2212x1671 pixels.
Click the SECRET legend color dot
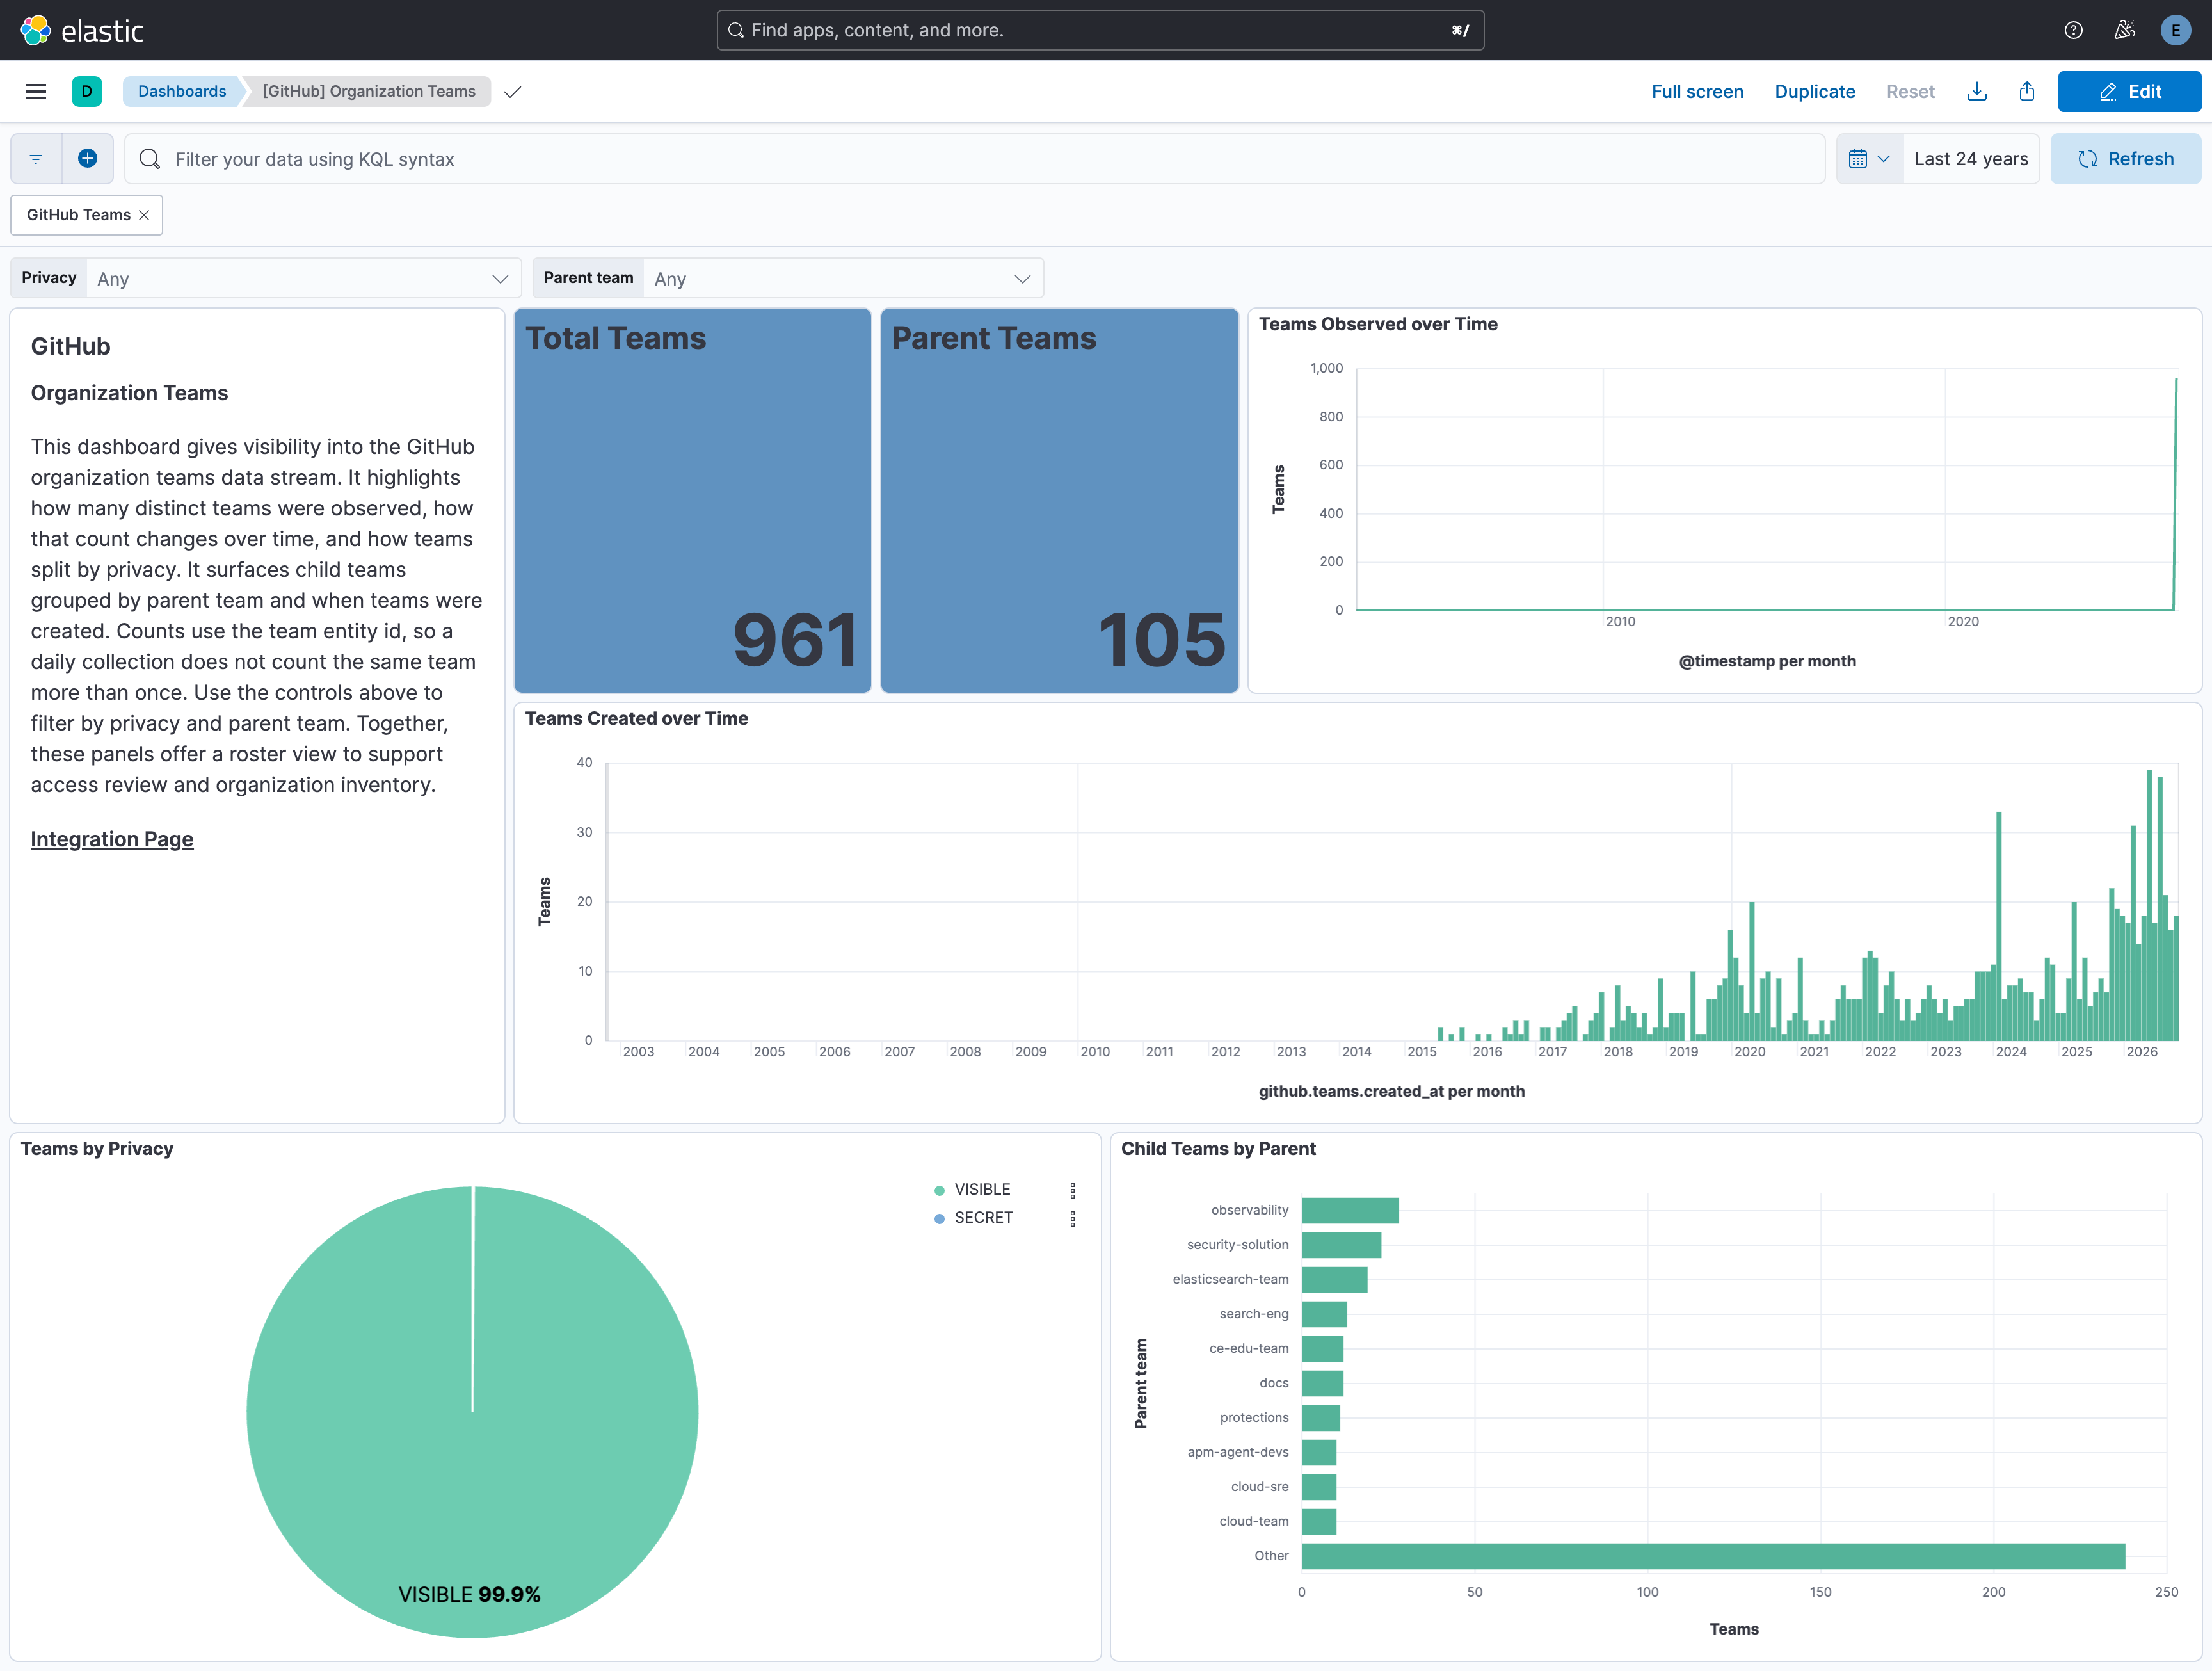point(939,1218)
